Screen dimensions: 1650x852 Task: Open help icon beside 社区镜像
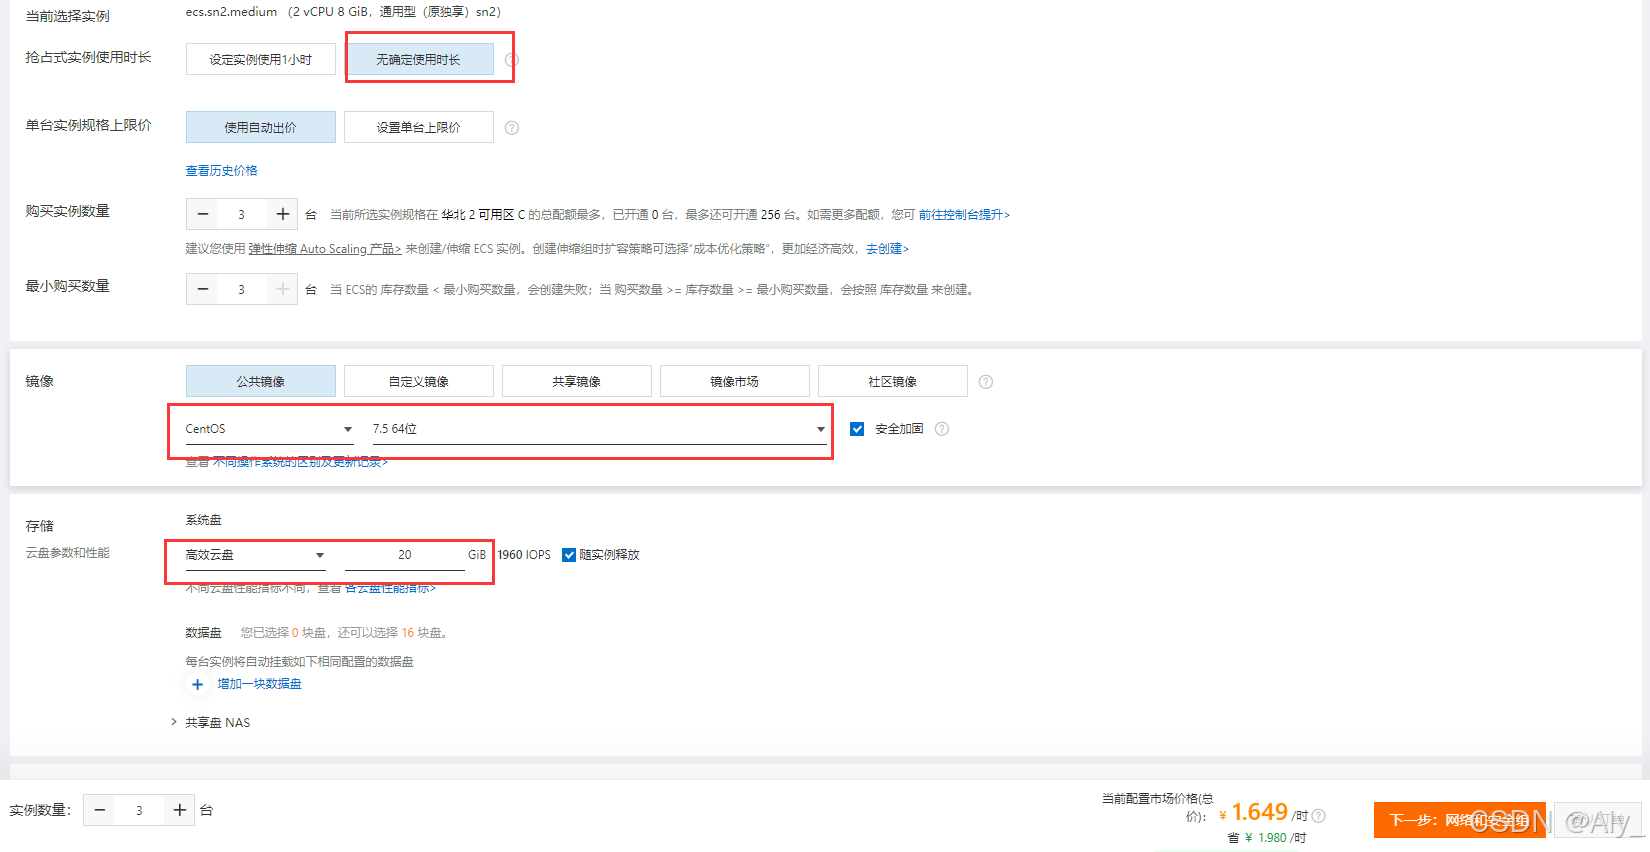(986, 382)
